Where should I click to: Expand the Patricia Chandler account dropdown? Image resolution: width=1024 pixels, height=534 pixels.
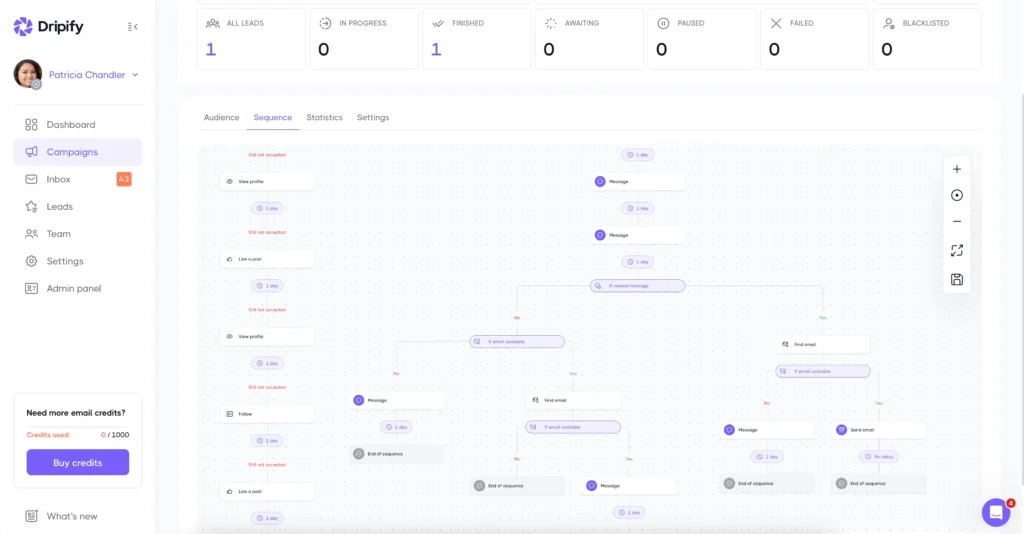click(x=135, y=75)
